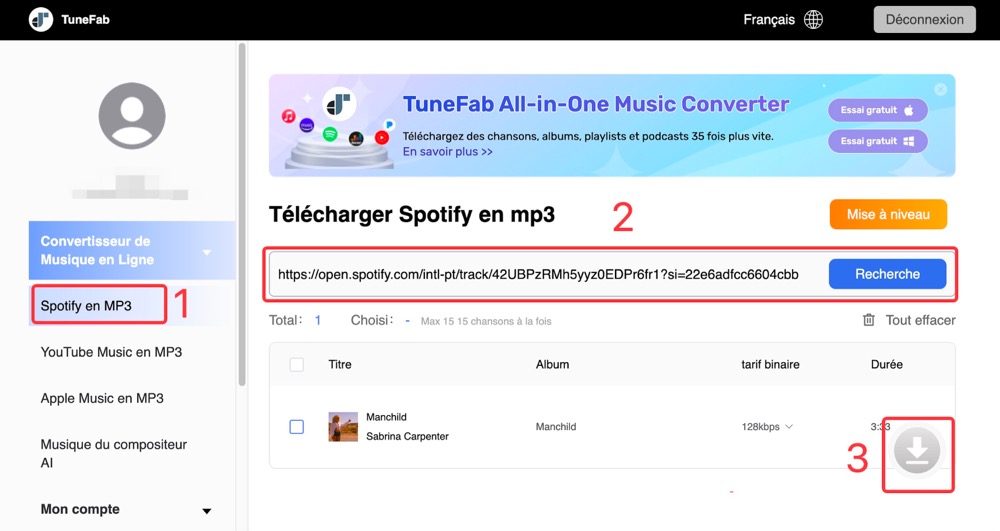
Task: Click the orange Mise à niveau button
Action: (888, 214)
